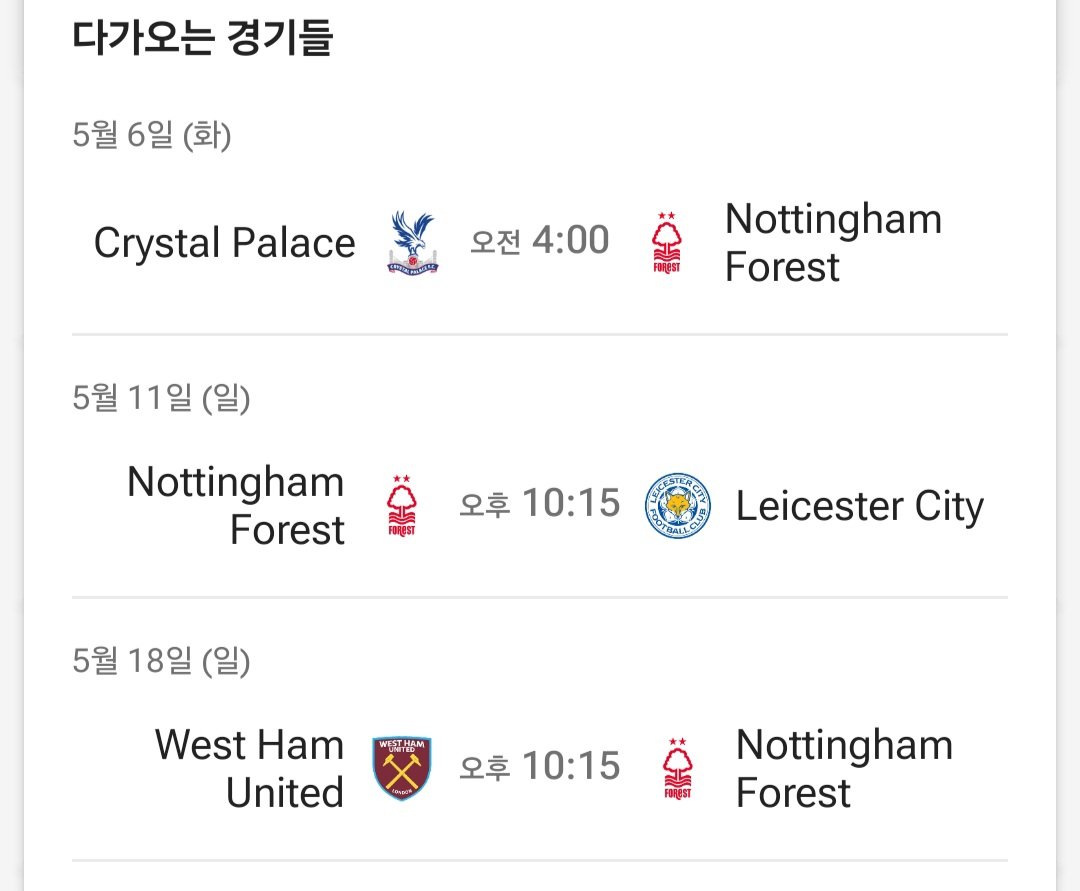1080x891 pixels.
Task: Click the West Ham United hammers crest
Action: coord(402,768)
